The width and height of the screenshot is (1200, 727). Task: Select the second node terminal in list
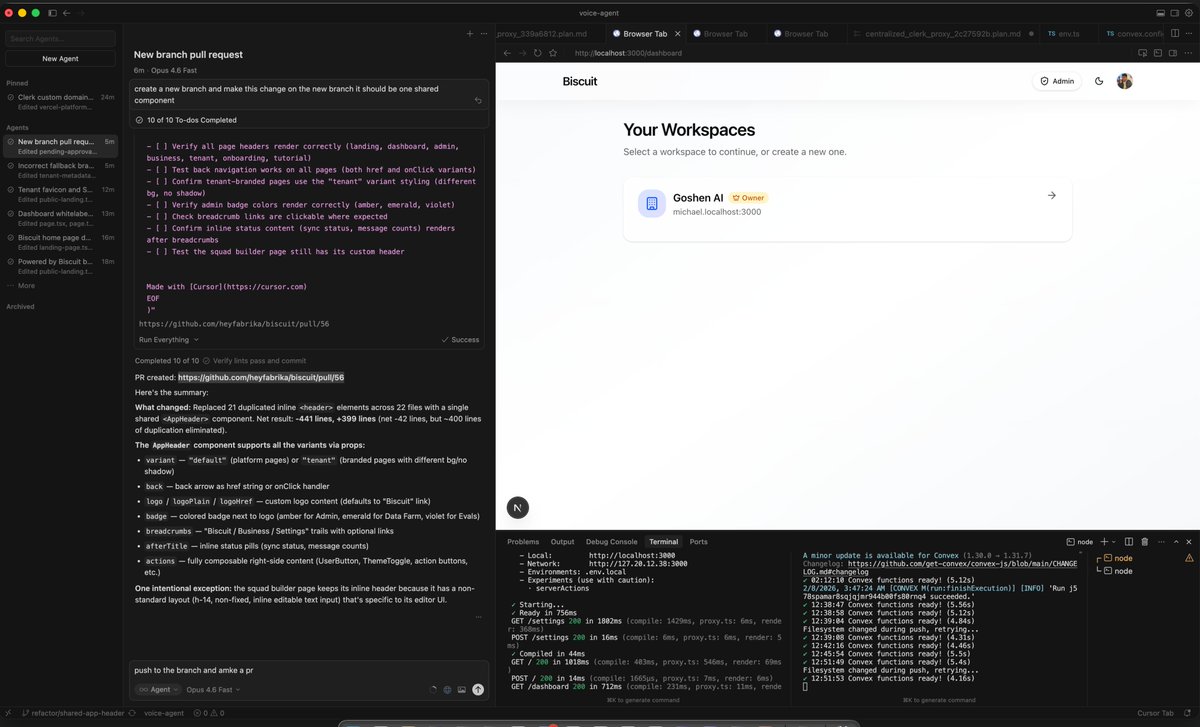[x=1142, y=570]
